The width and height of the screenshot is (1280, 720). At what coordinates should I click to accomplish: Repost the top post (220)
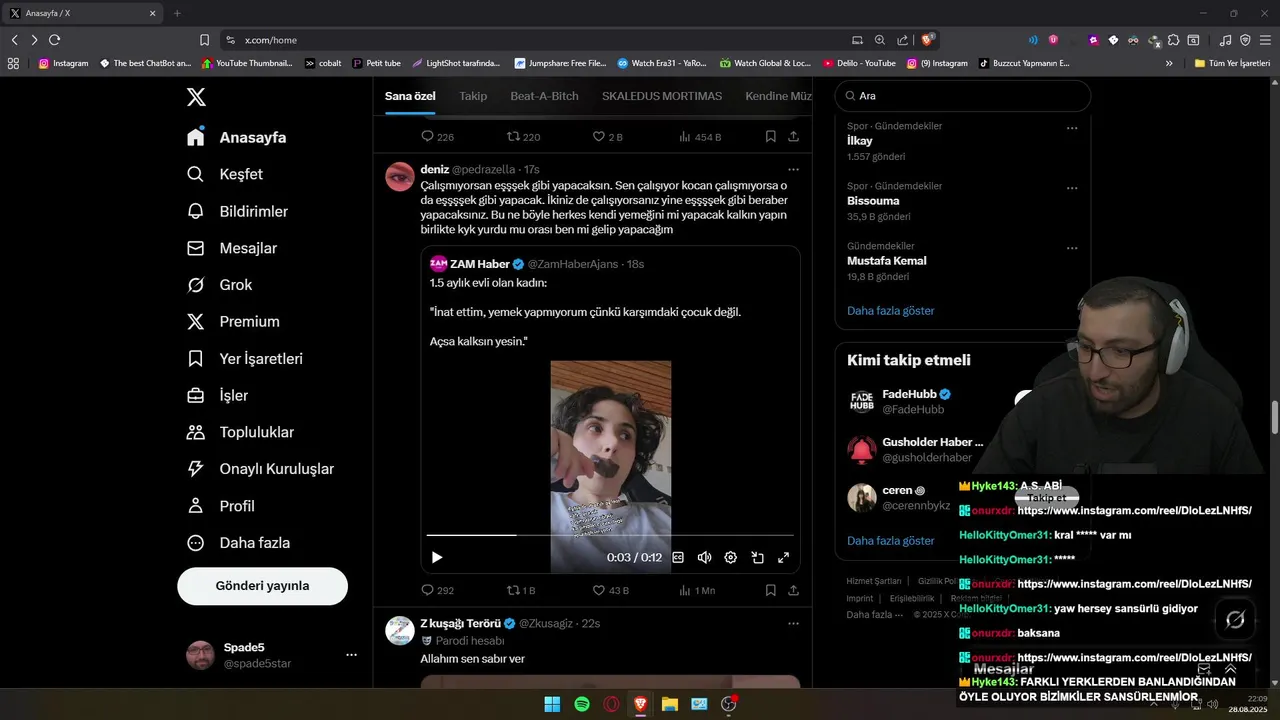coord(523,136)
